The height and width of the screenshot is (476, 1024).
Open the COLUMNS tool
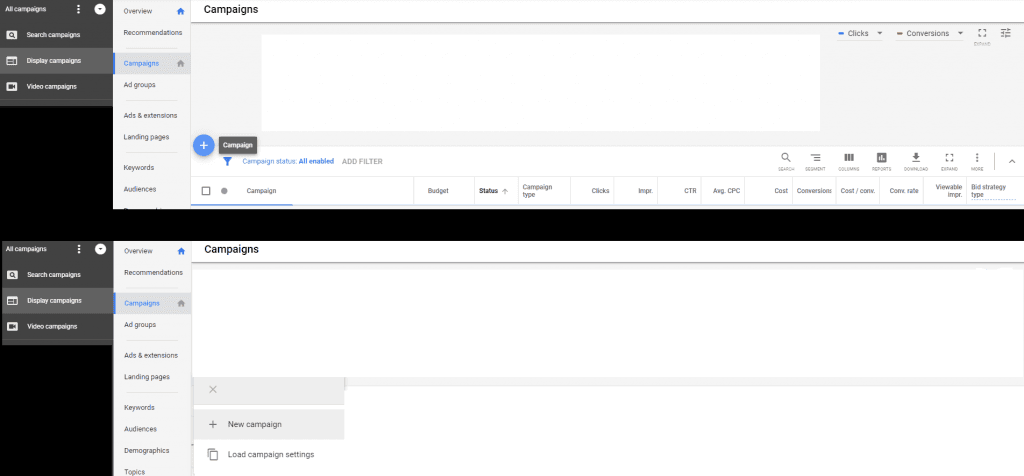coord(848,158)
